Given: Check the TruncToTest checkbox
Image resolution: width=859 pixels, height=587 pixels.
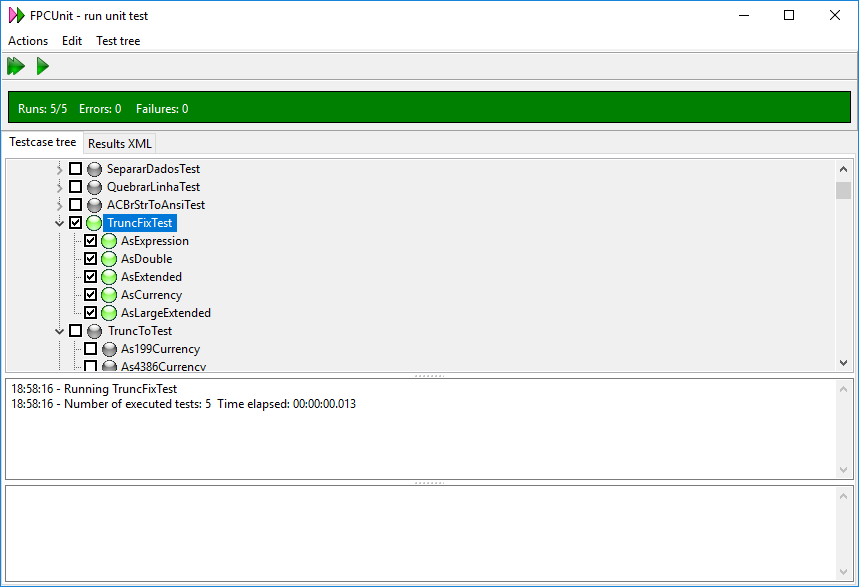Looking at the screenshot, I should pyautogui.click(x=76, y=330).
